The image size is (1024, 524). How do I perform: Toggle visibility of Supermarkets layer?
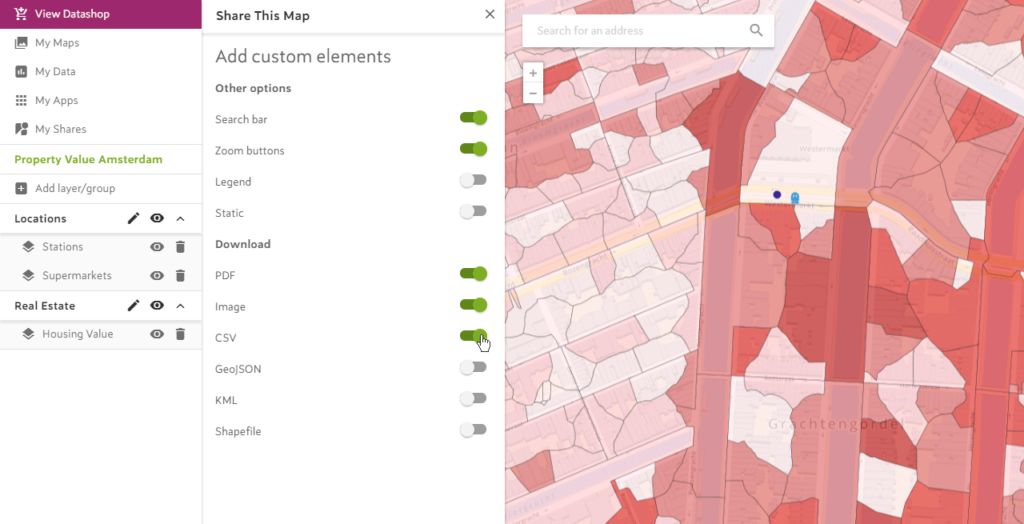(x=157, y=276)
